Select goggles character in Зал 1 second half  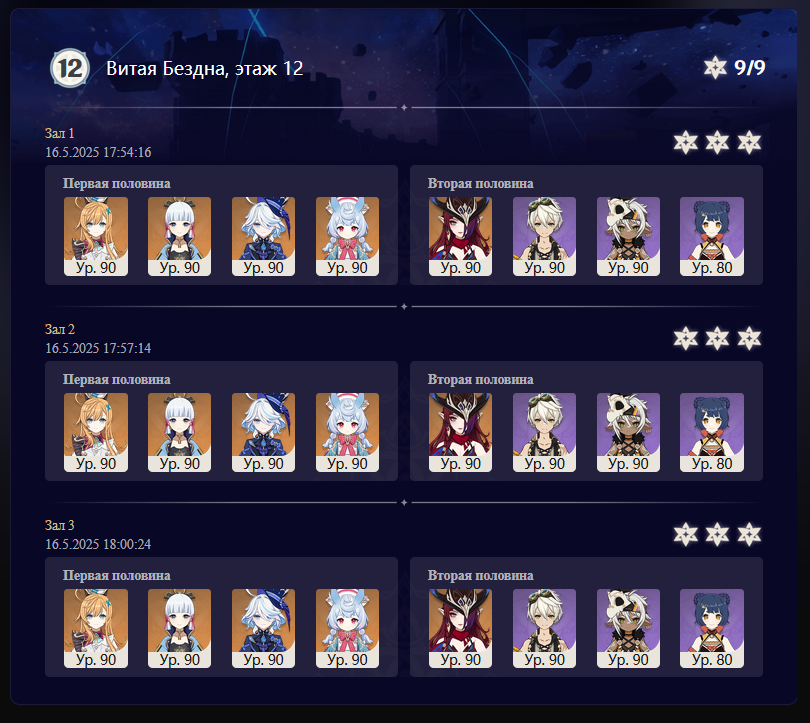point(544,236)
